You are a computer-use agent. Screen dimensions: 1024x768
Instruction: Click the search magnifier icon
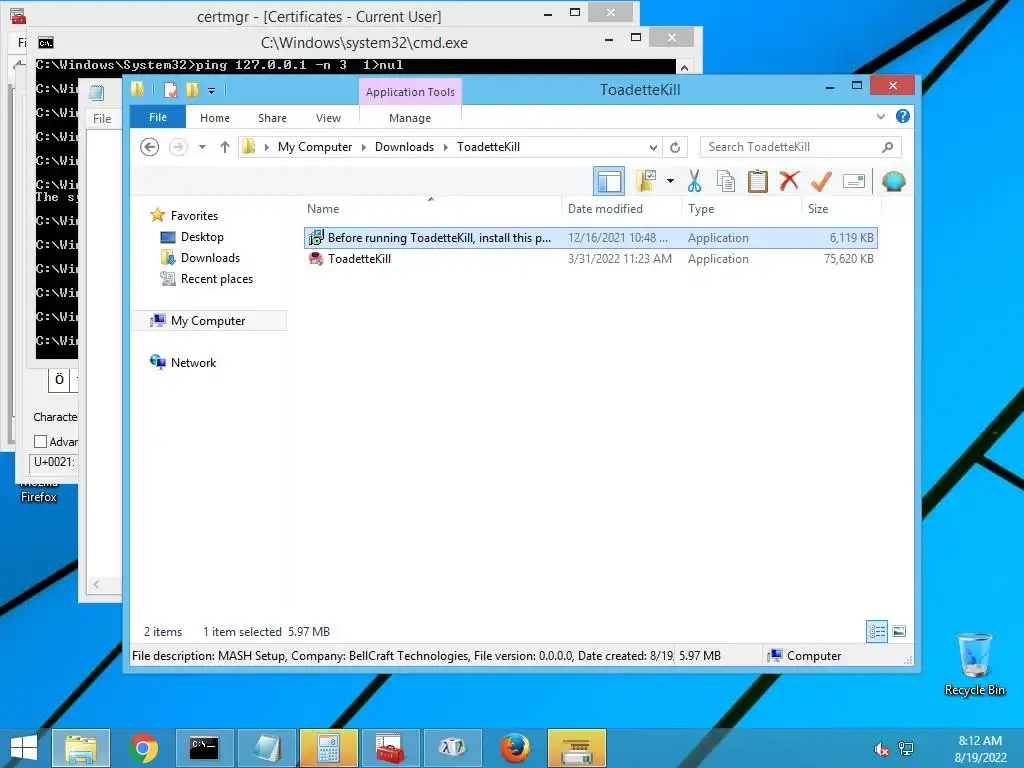(888, 147)
